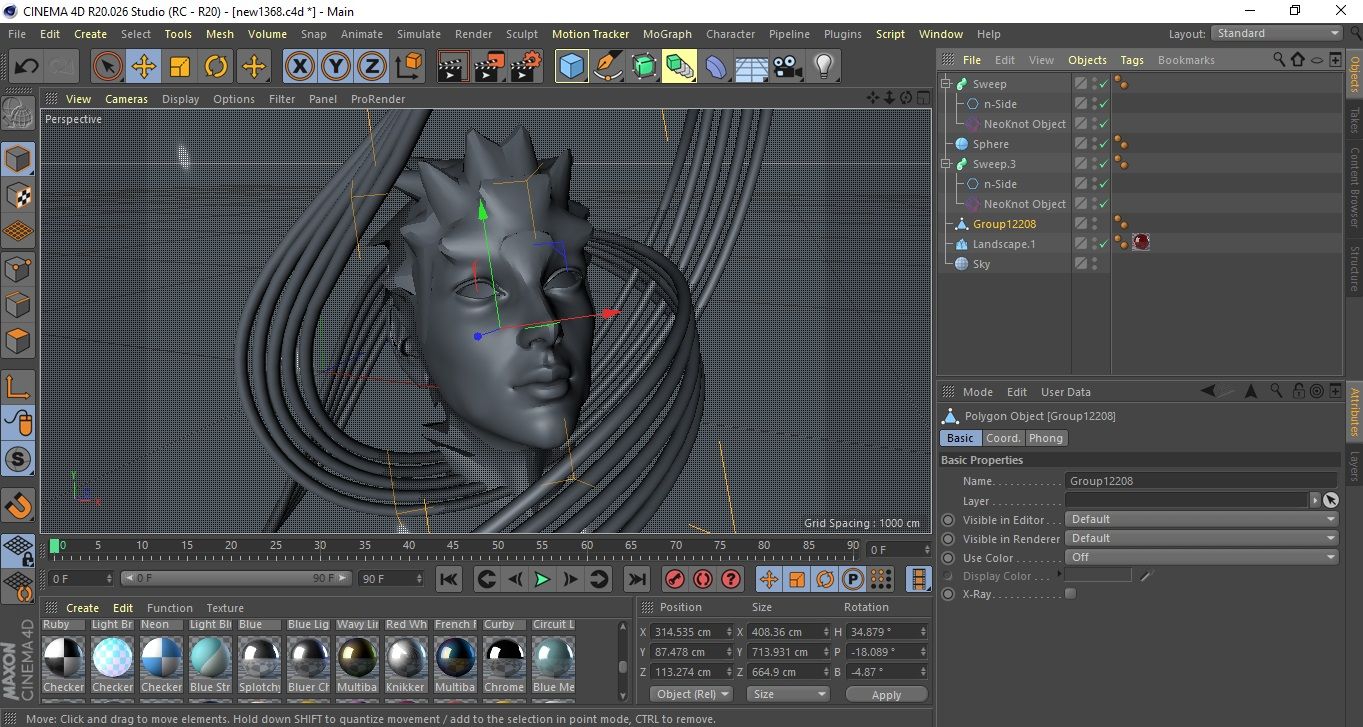Activate the Scale tool in top toolbar

[180, 67]
